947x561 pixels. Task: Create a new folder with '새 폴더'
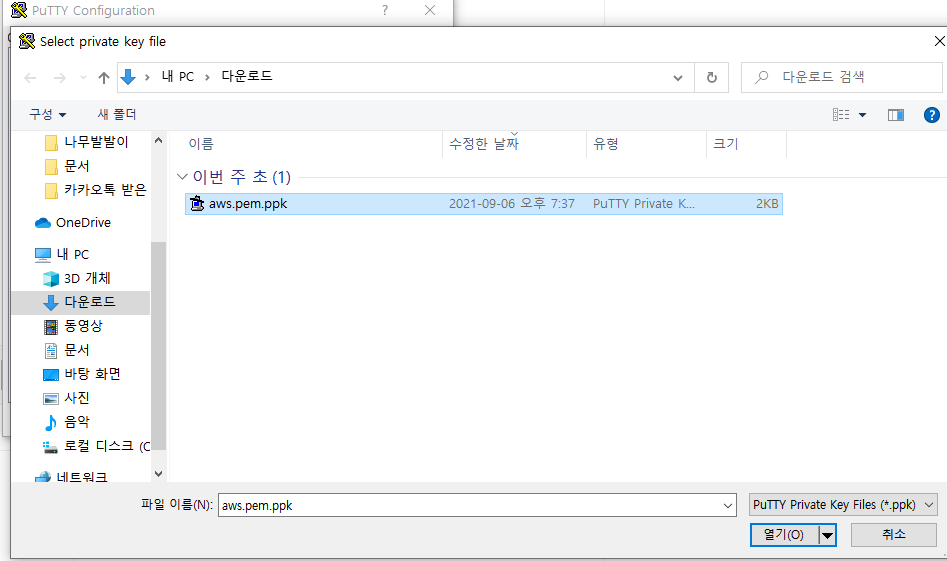pyautogui.click(x=117, y=114)
